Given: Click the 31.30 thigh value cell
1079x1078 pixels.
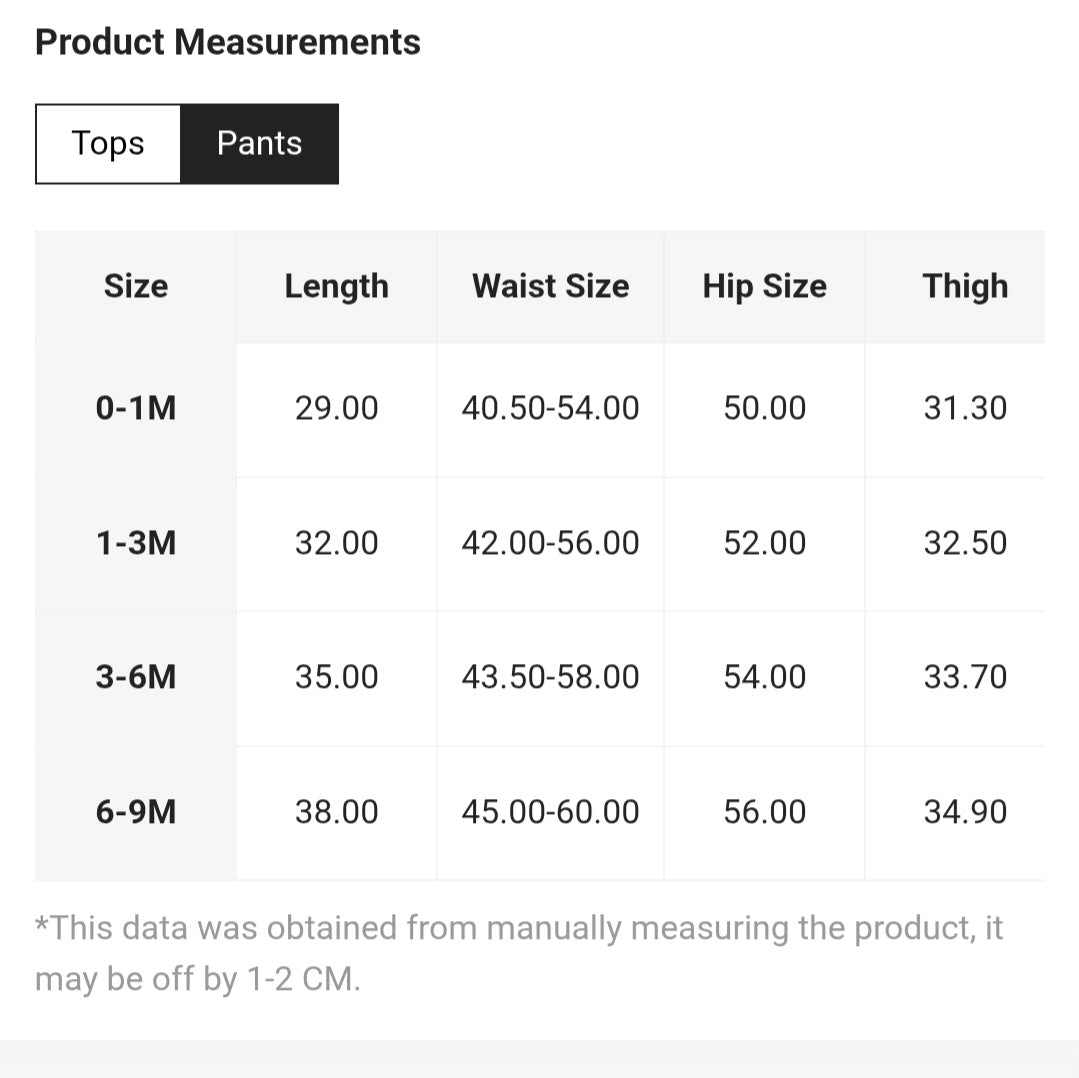Looking at the screenshot, I should [964, 408].
